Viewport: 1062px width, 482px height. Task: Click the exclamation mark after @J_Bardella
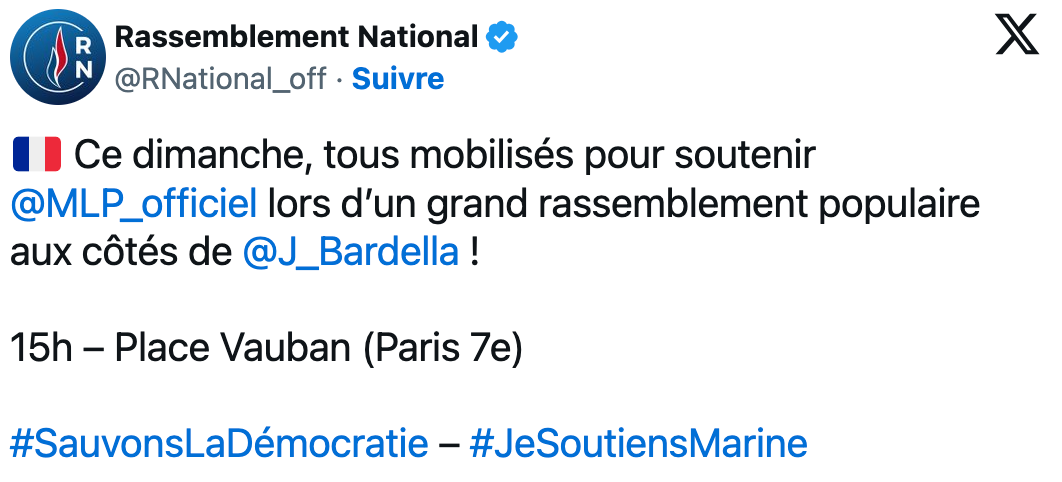click(474, 253)
